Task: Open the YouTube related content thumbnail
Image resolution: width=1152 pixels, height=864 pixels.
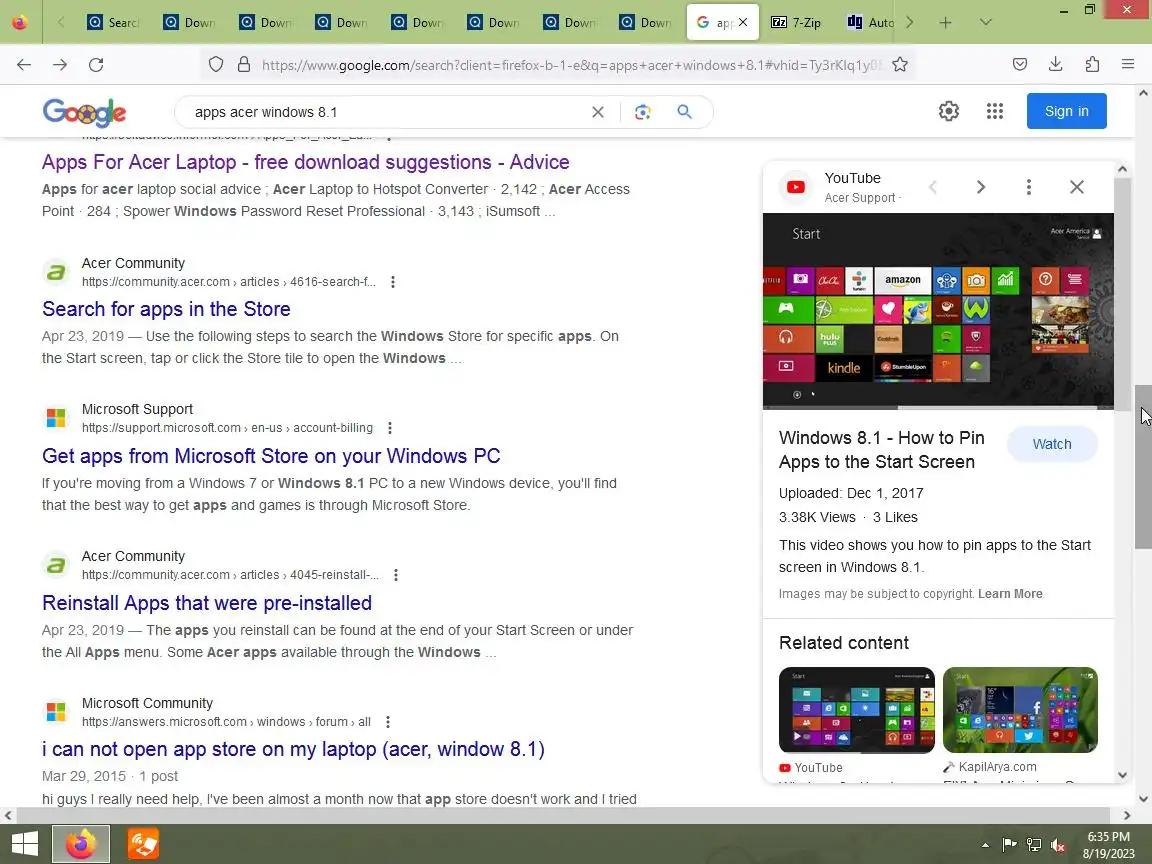Action: (x=857, y=710)
